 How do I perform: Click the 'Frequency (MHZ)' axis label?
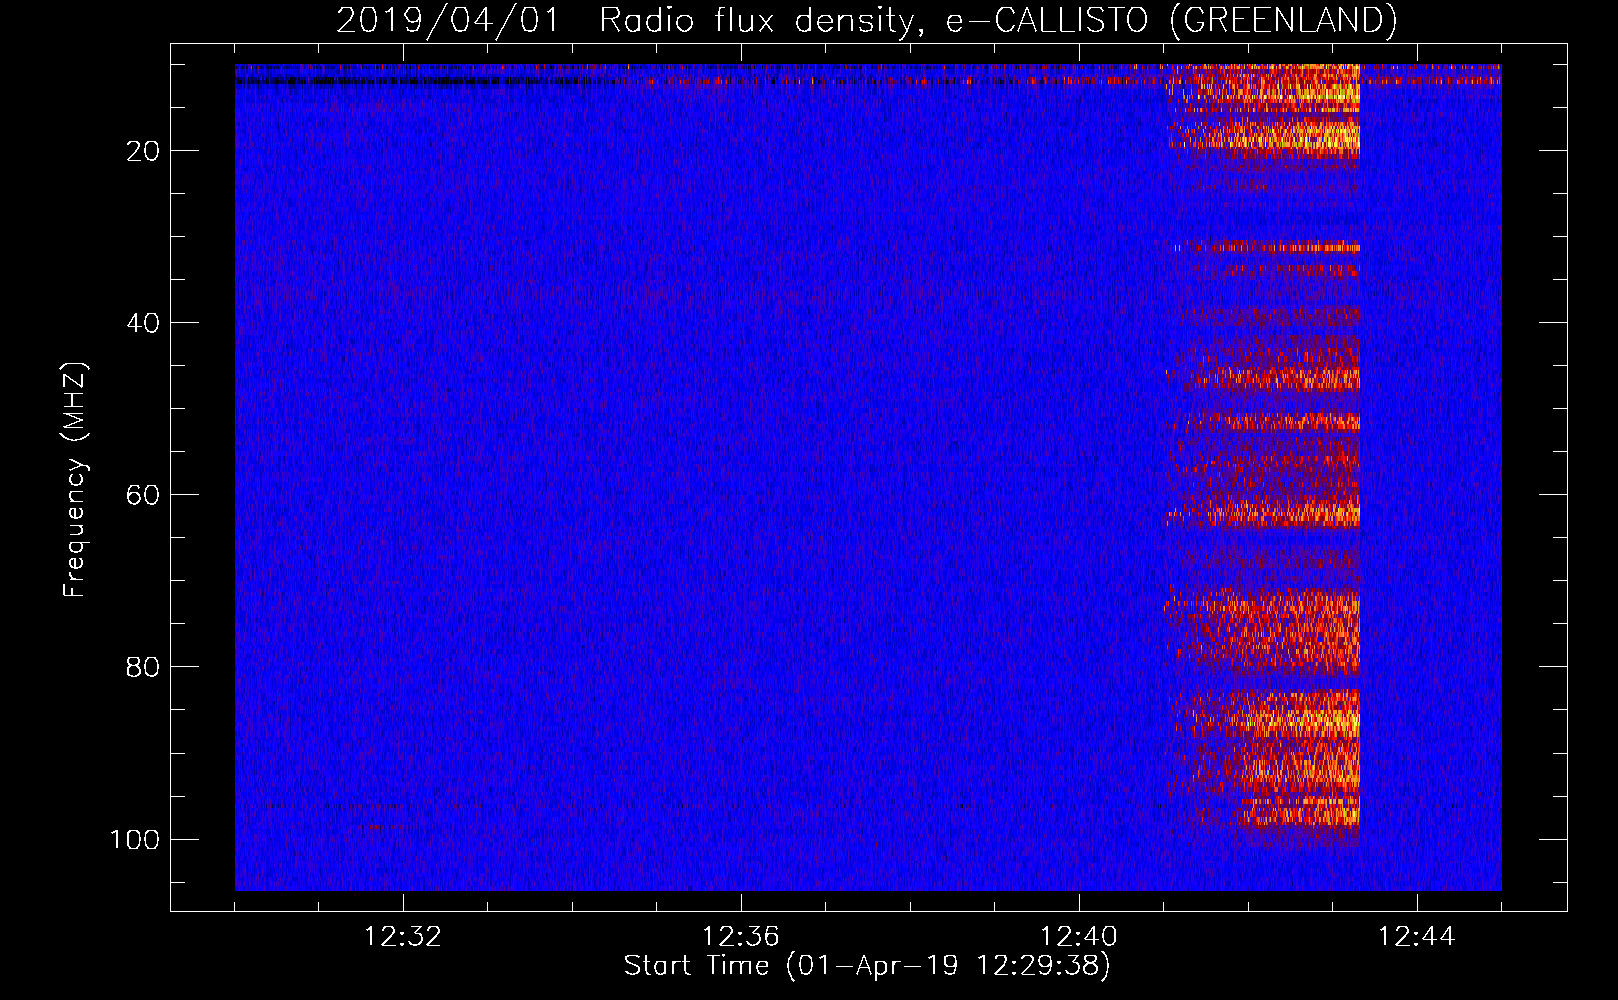click(75, 480)
